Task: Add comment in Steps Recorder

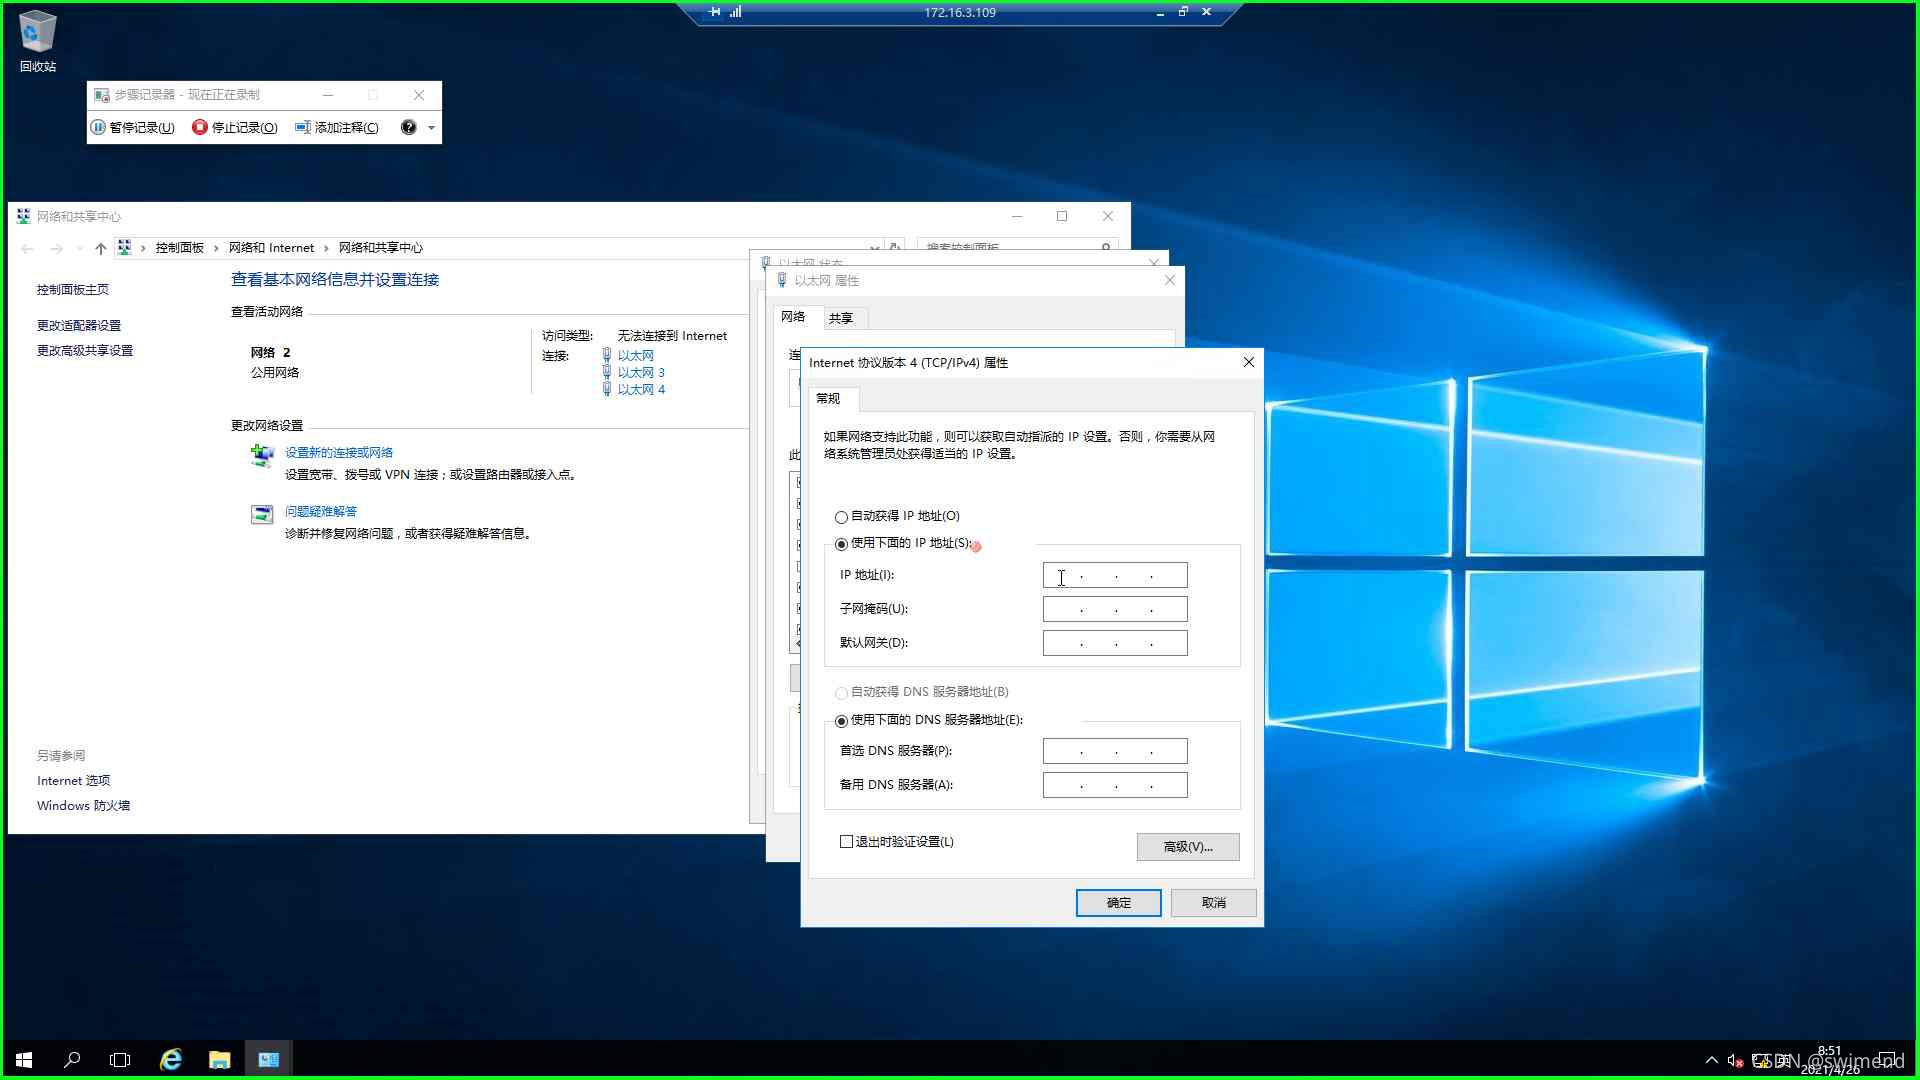Action: 337,127
